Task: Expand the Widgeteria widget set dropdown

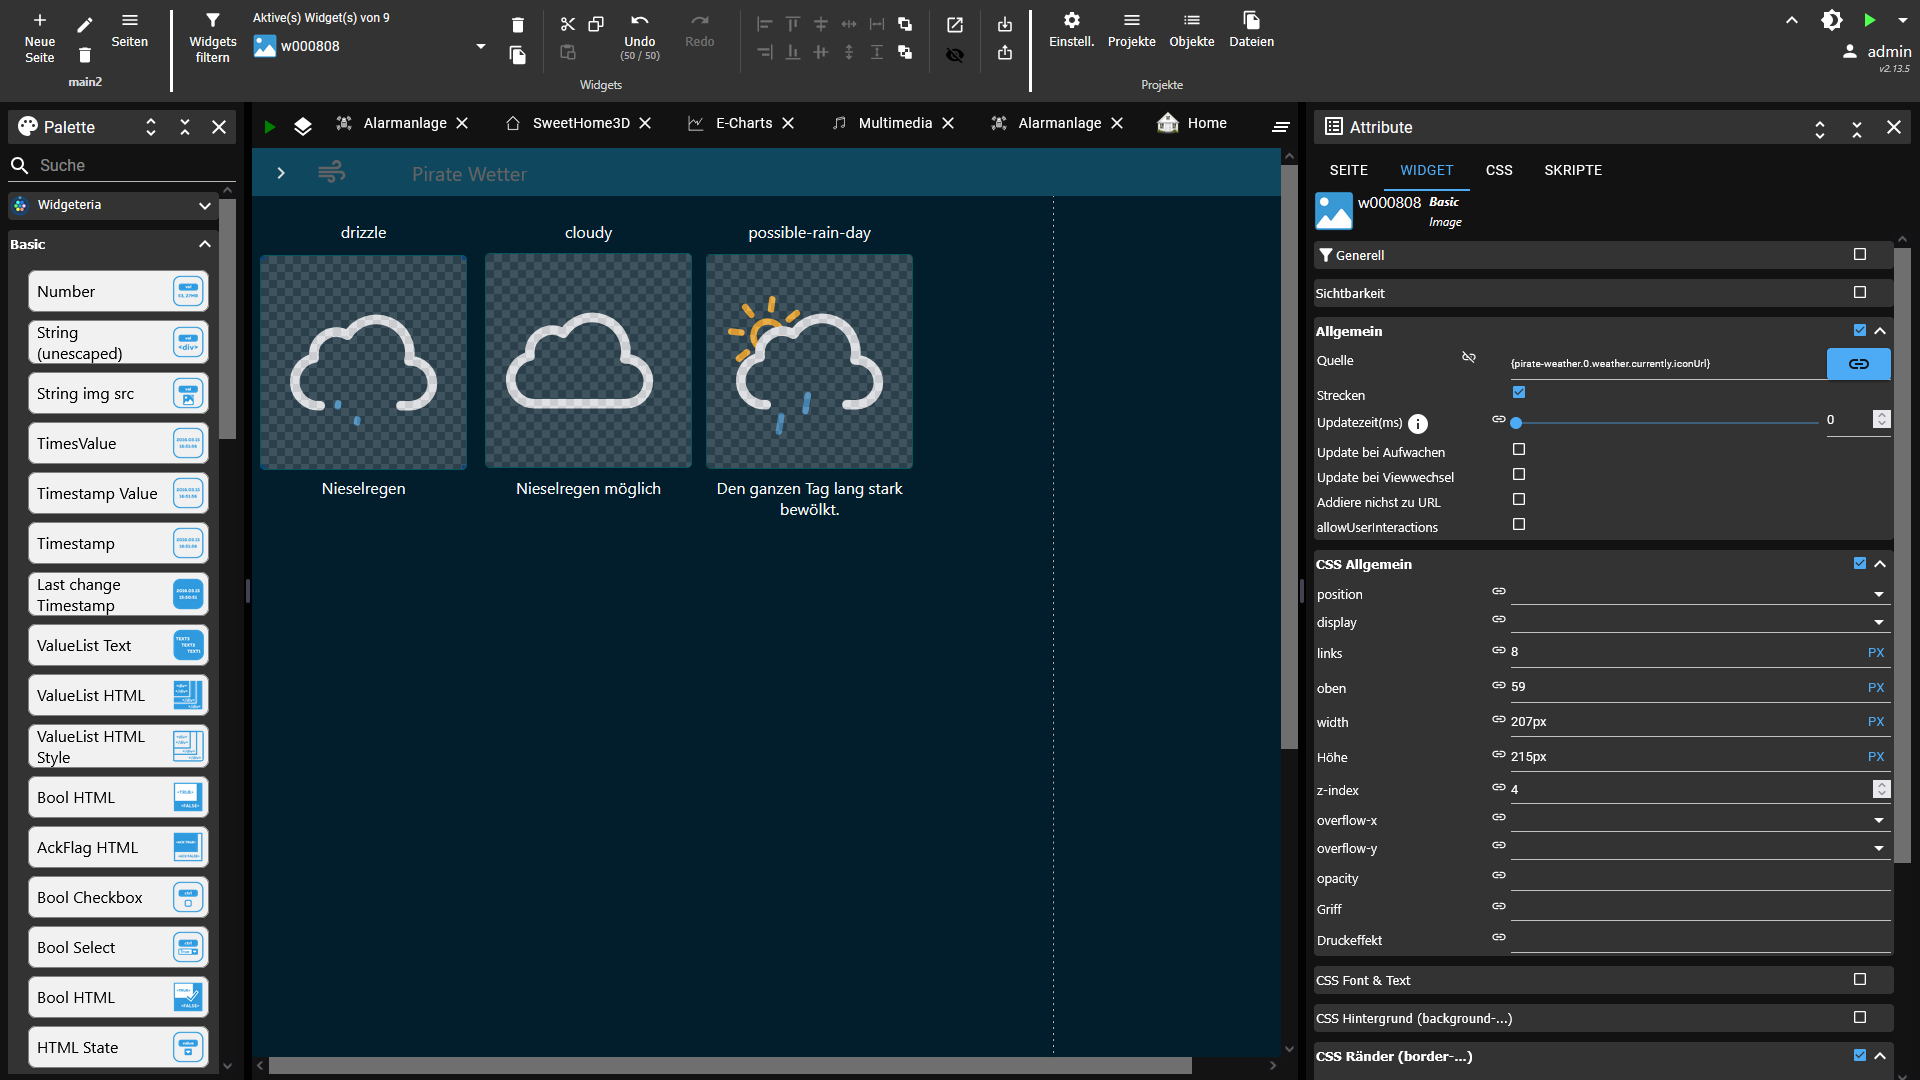Action: click(x=204, y=205)
